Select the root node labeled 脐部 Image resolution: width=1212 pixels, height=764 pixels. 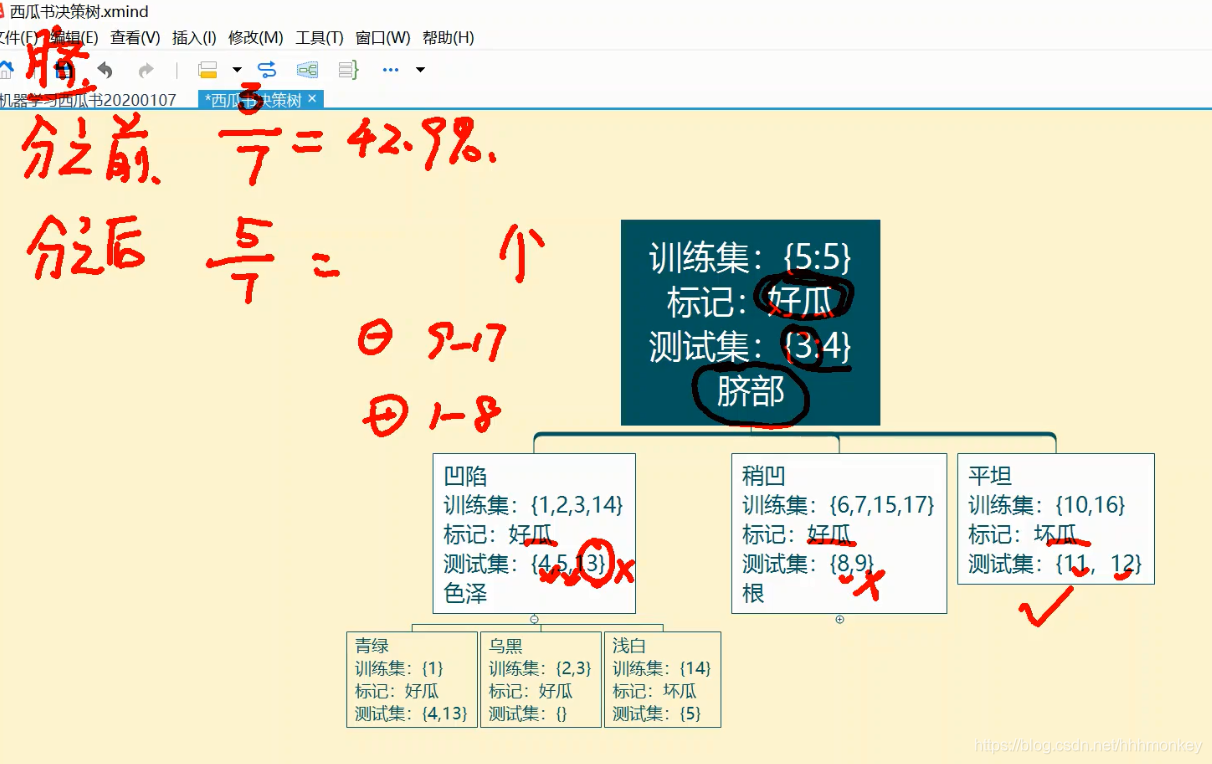[x=750, y=320]
